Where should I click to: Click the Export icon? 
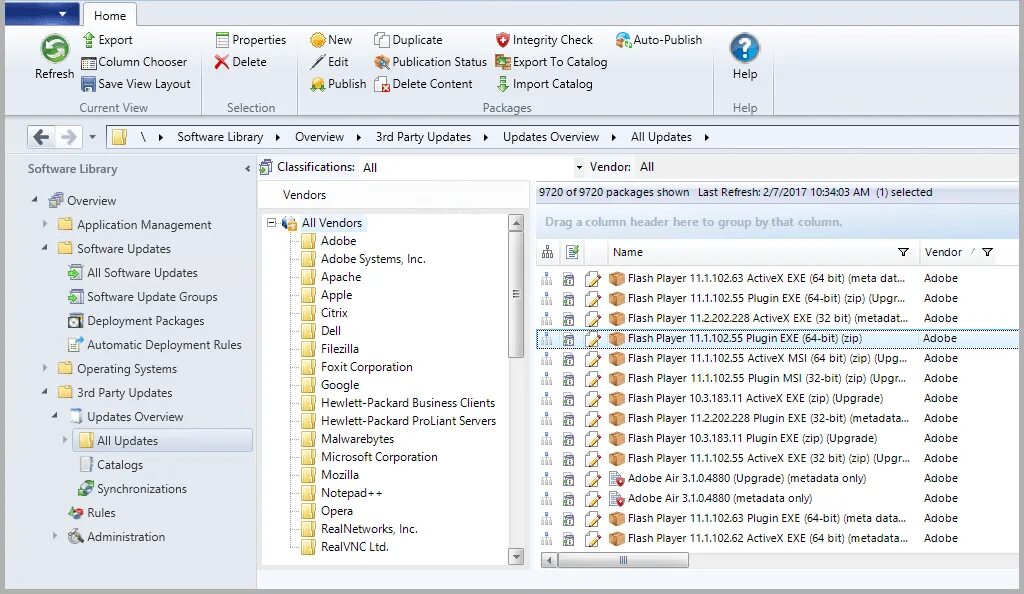[89, 40]
